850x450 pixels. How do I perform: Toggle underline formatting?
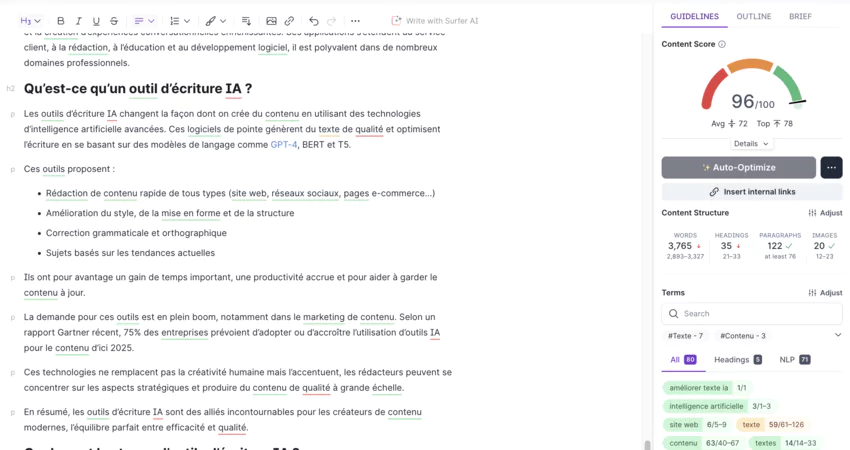[x=96, y=21]
